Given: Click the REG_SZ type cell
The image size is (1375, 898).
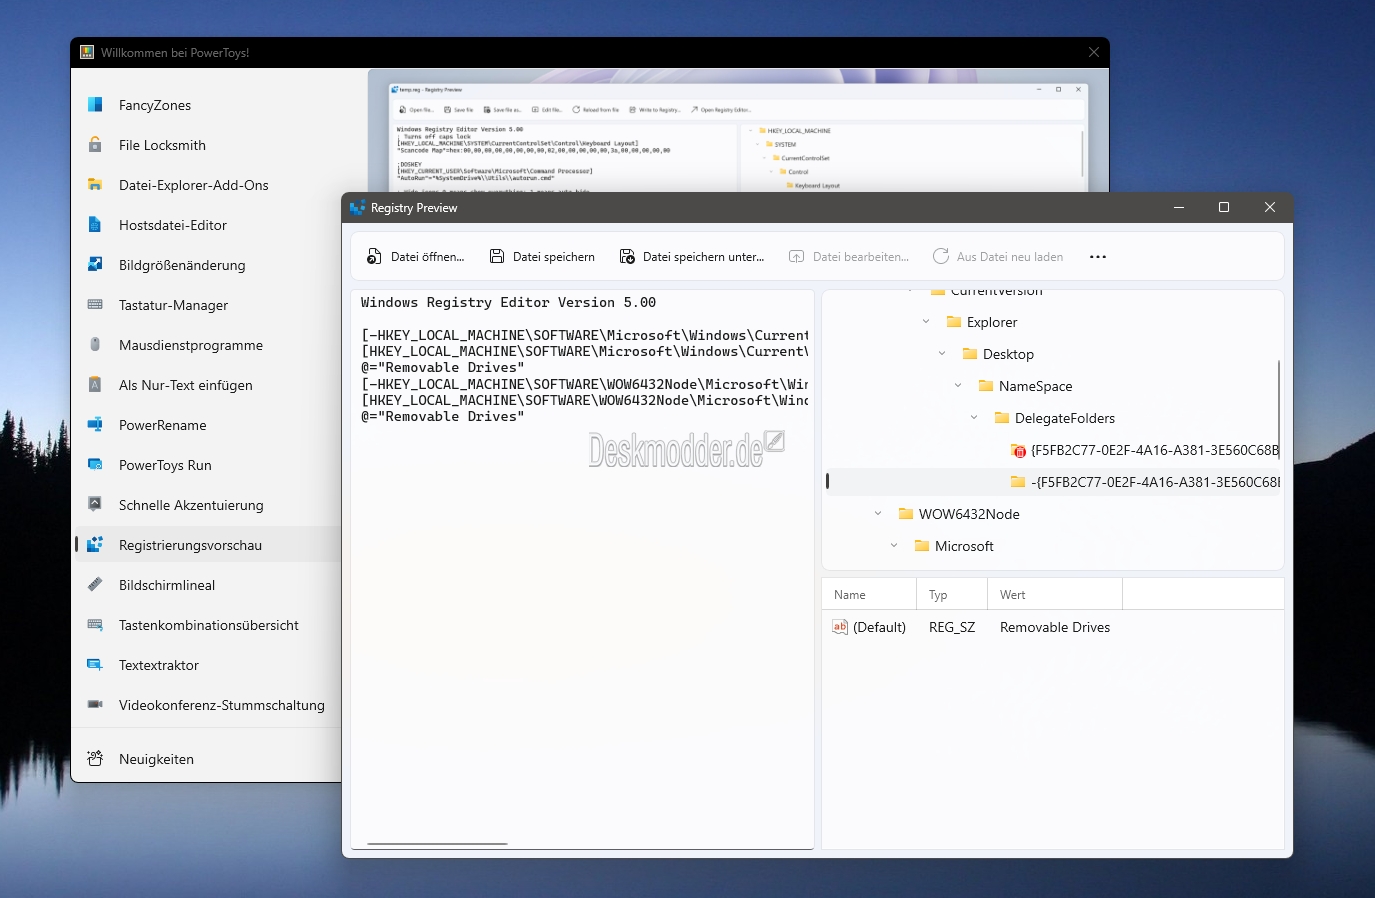Looking at the screenshot, I should 952,627.
